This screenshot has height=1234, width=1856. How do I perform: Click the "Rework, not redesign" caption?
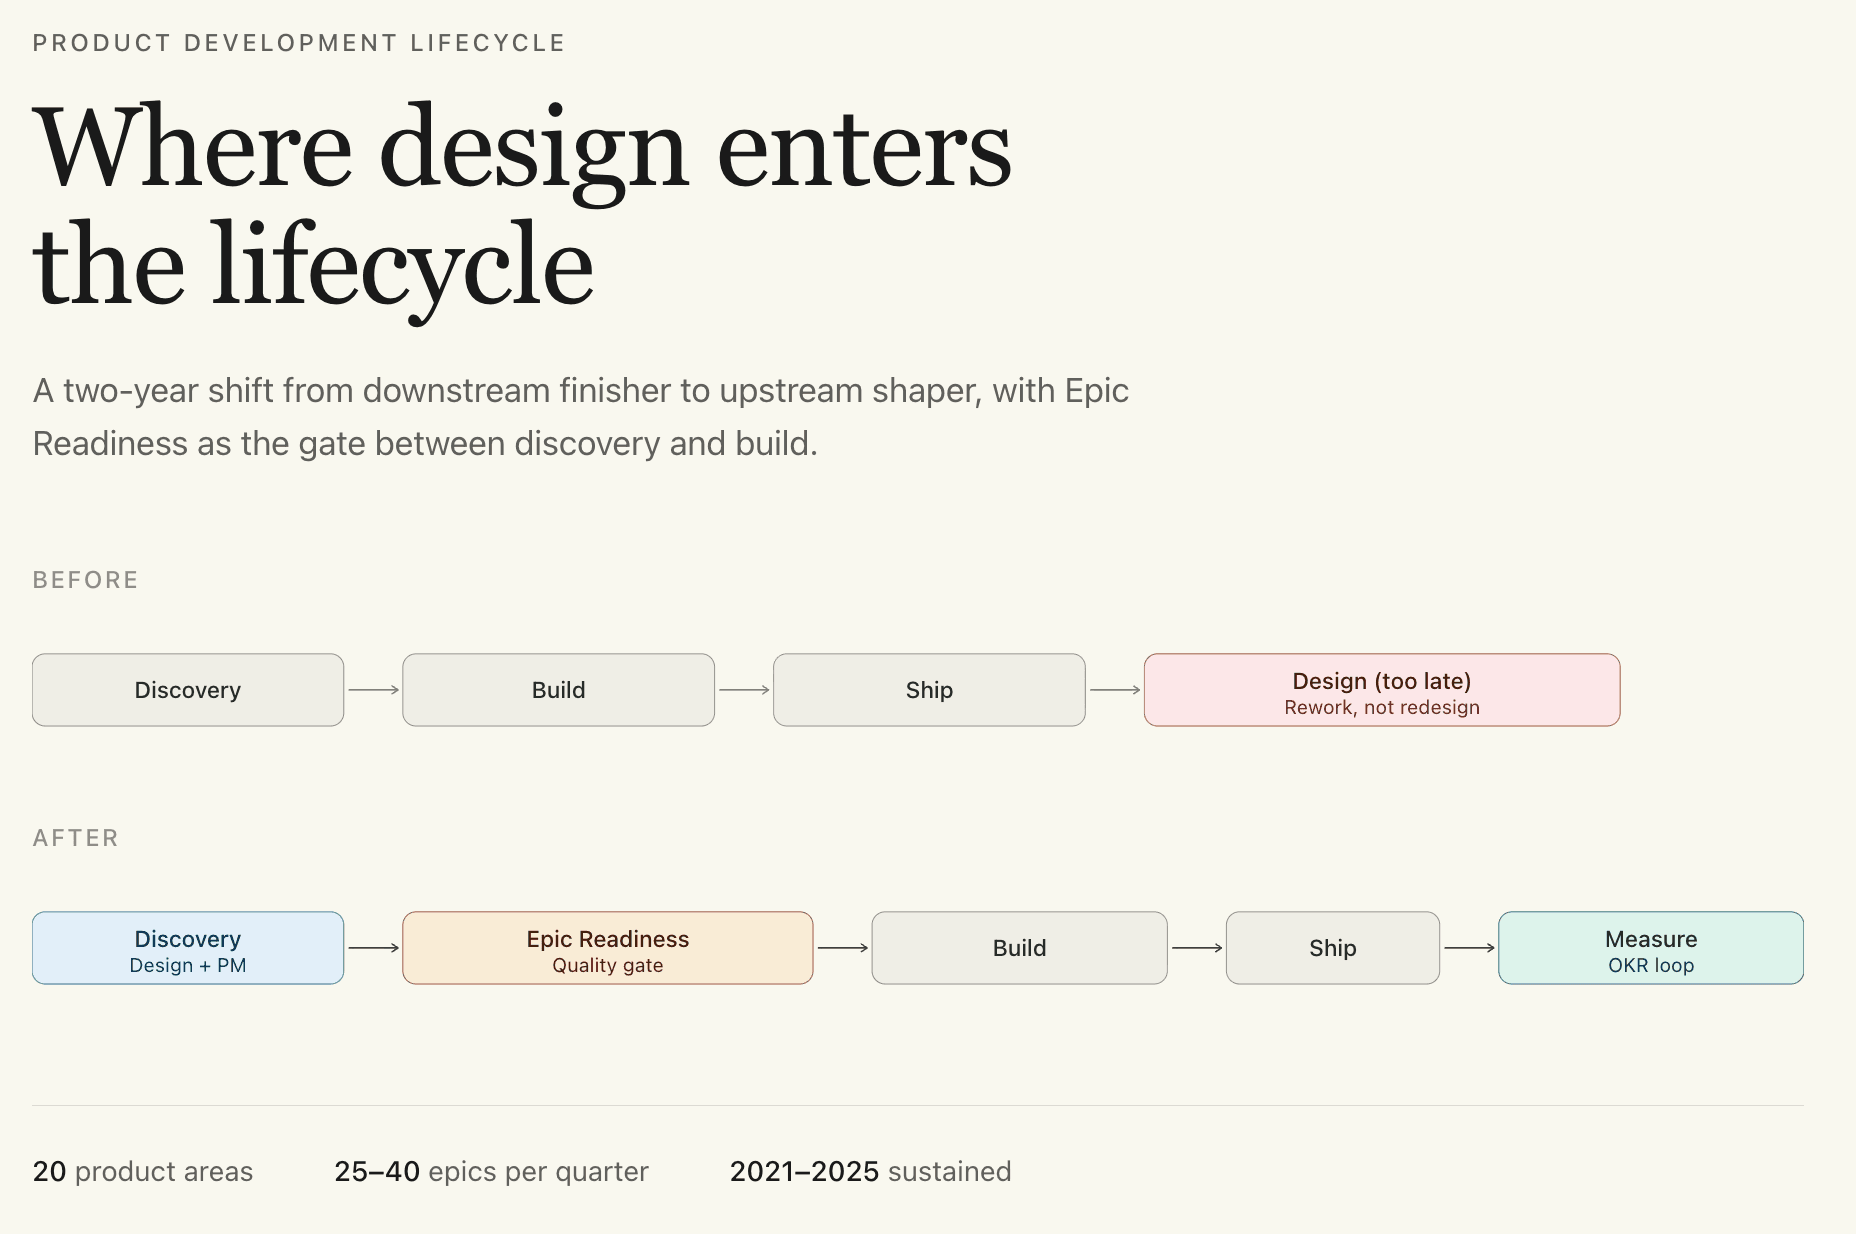click(1382, 708)
